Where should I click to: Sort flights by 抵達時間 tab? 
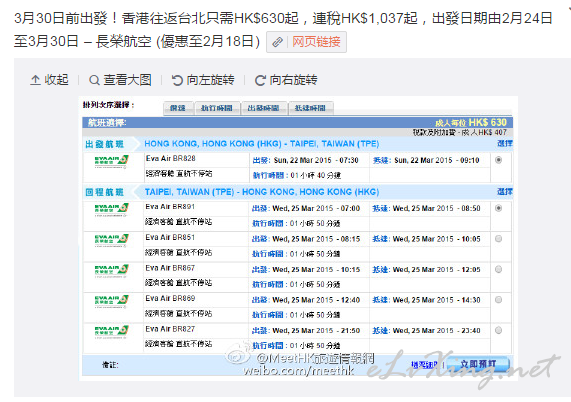click(311, 108)
